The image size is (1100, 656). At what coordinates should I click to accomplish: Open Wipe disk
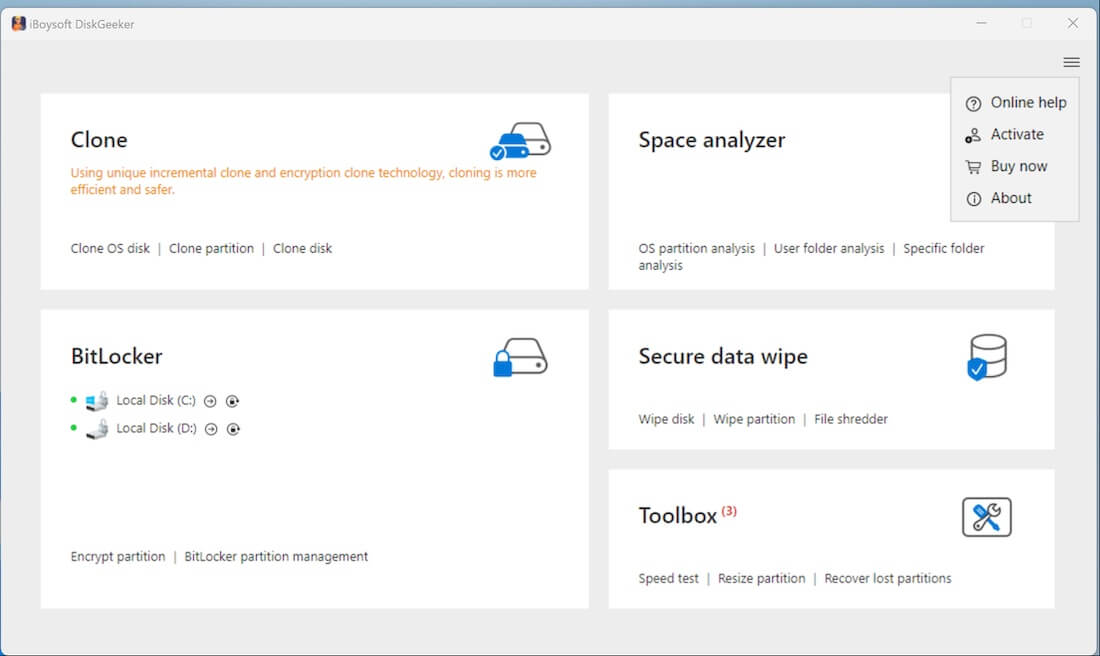click(x=666, y=419)
